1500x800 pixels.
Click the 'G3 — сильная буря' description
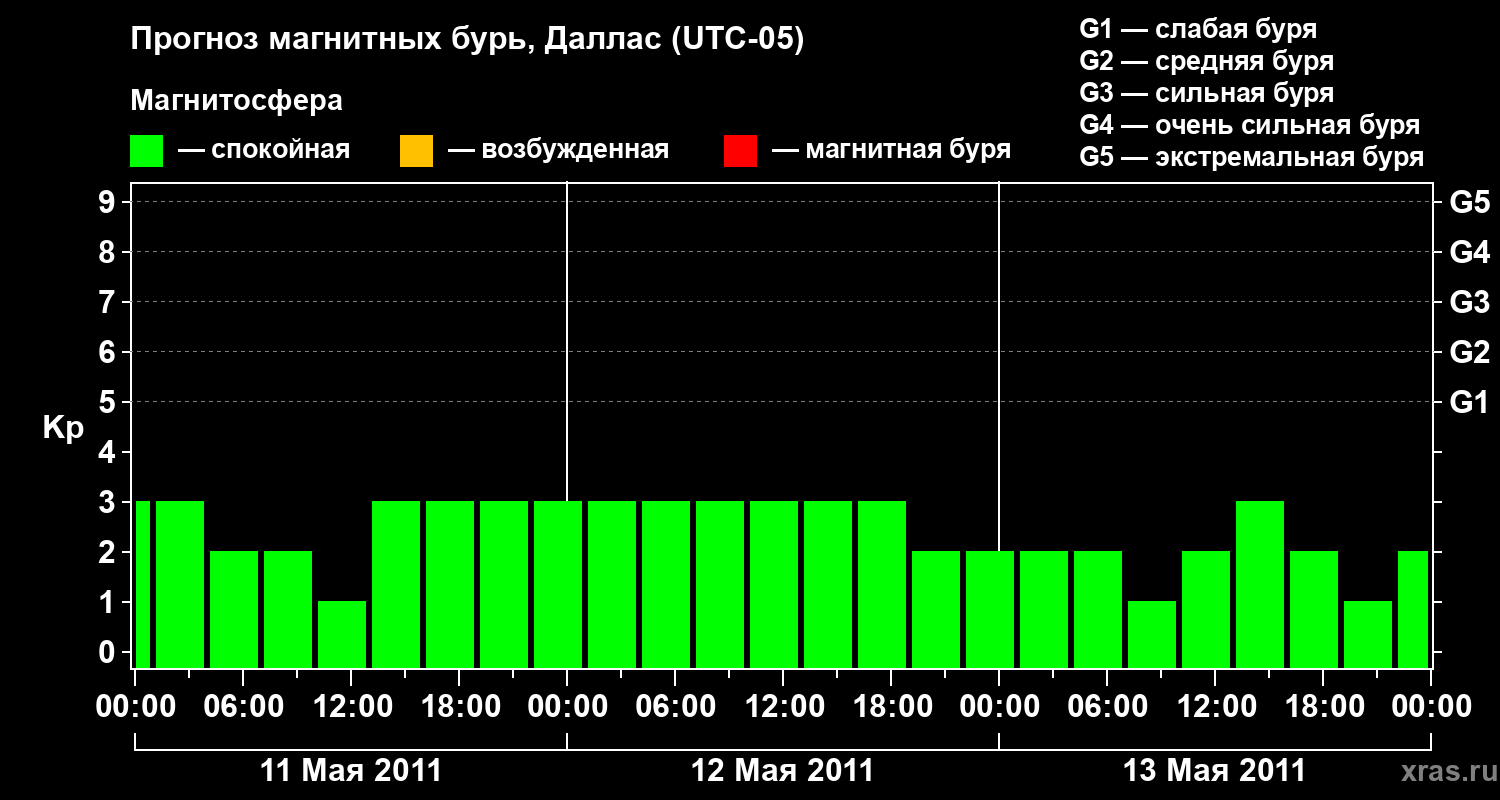point(1206,93)
